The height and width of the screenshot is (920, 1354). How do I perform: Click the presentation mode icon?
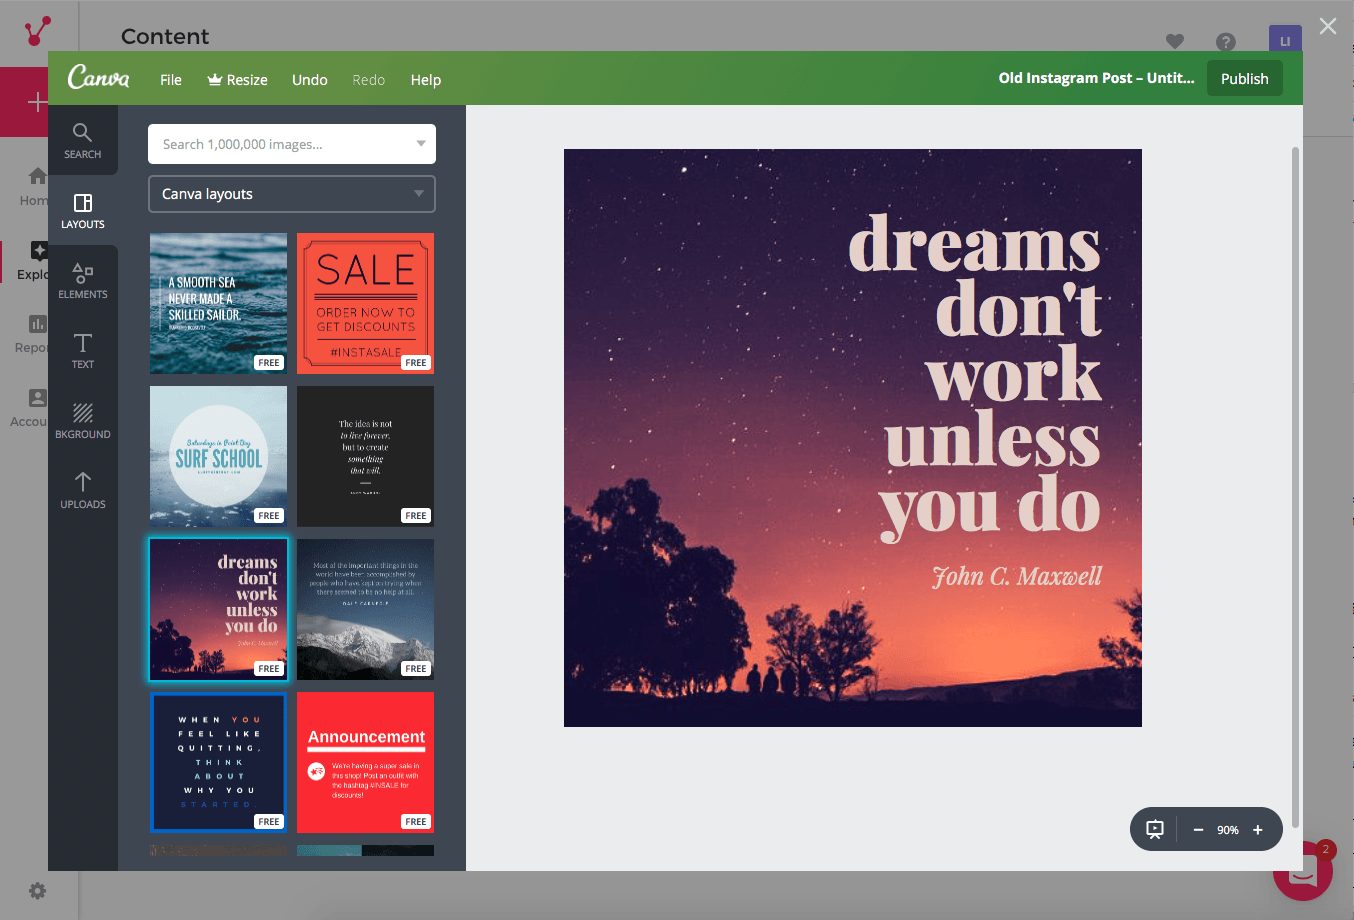[x=1155, y=829]
